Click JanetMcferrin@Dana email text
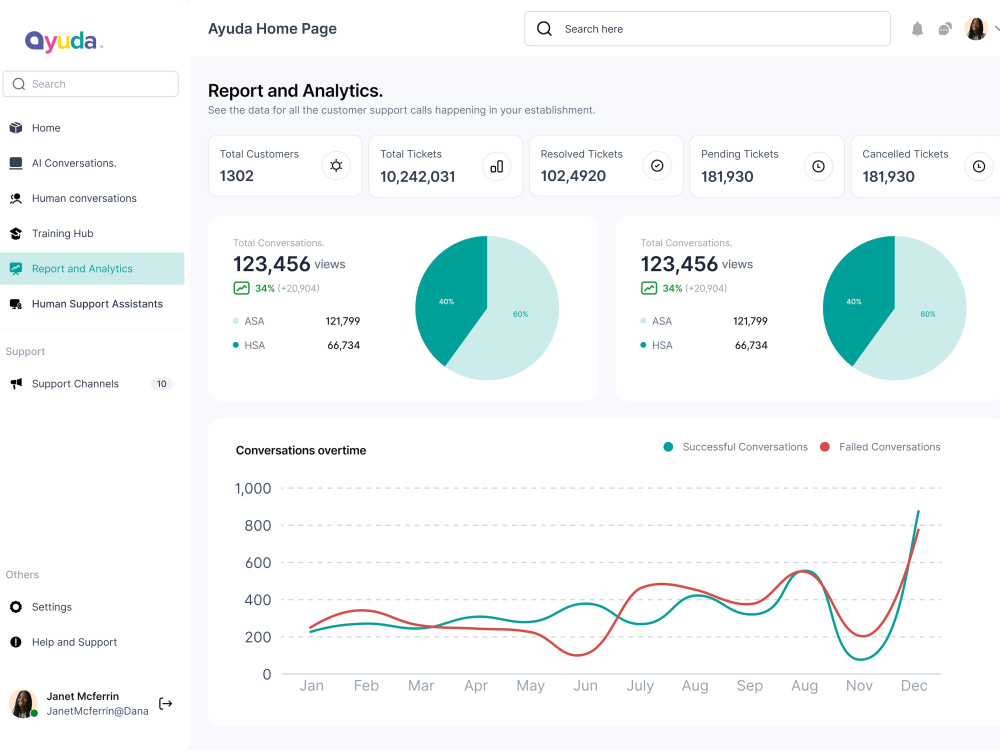Image resolution: width=1000 pixels, height=750 pixels. pyautogui.click(x=98, y=711)
